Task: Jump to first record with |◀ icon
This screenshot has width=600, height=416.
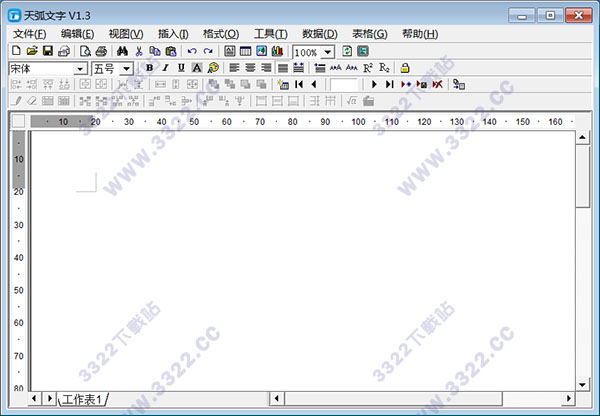Action: [299, 84]
